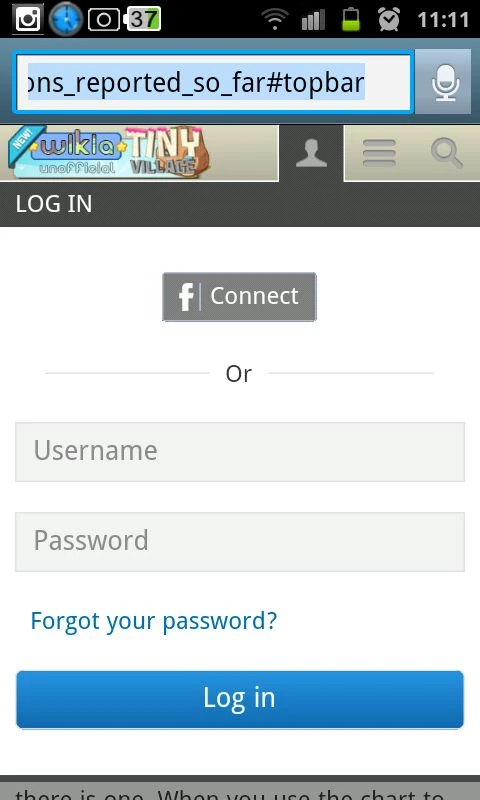Open the Instagram notification icon
The height and width of the screenshot is (800, 480).
(x=28, y=19)
